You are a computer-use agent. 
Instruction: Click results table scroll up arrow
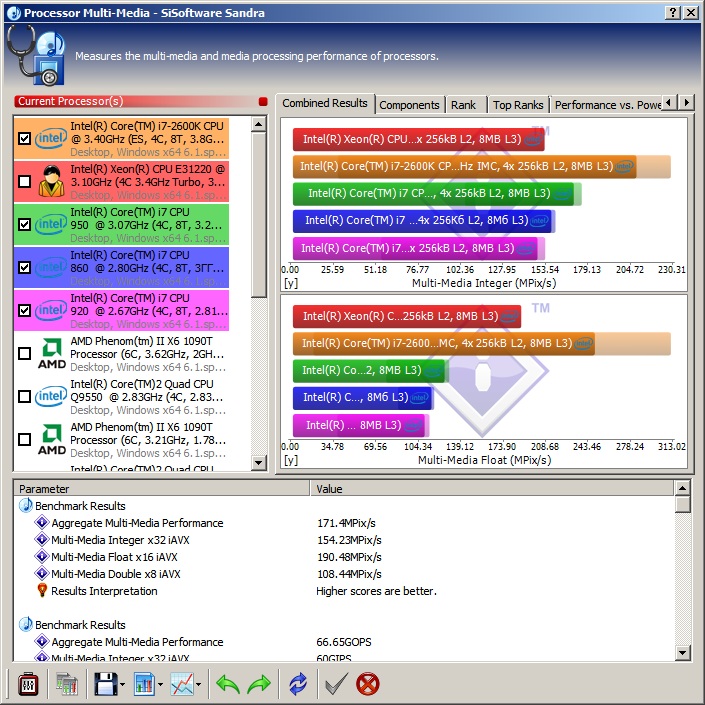[x=683, y=488]
